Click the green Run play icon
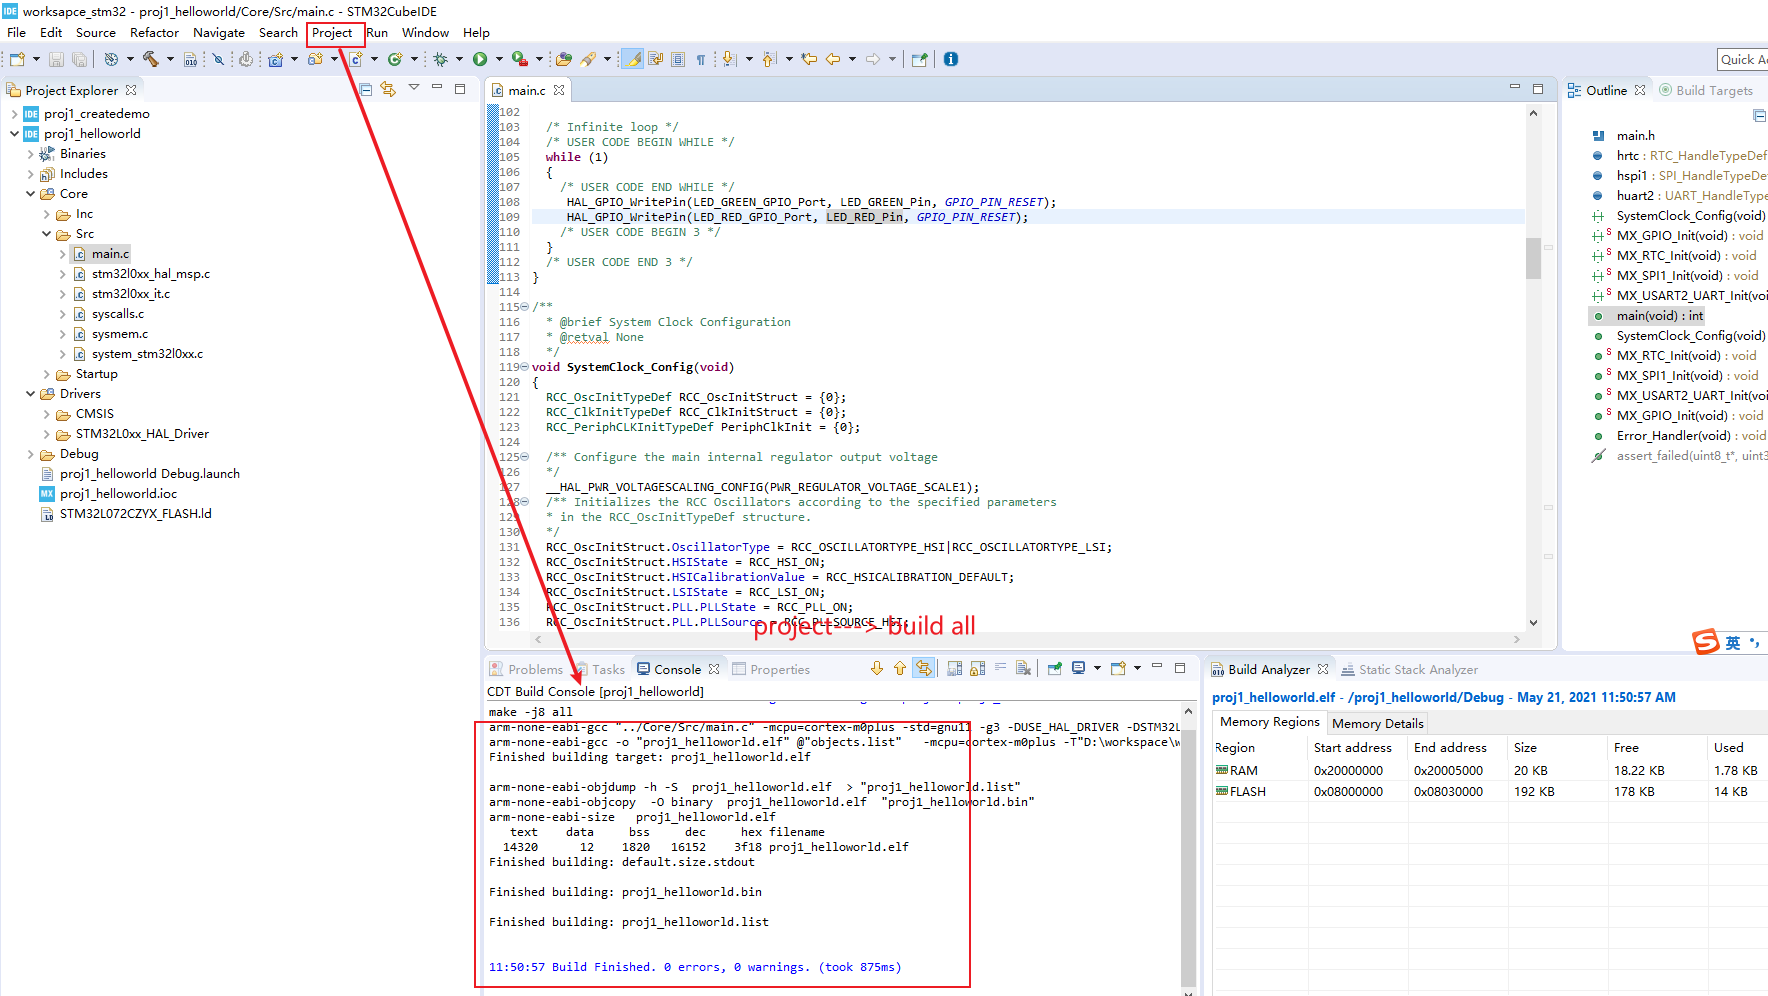 (480, 59)
